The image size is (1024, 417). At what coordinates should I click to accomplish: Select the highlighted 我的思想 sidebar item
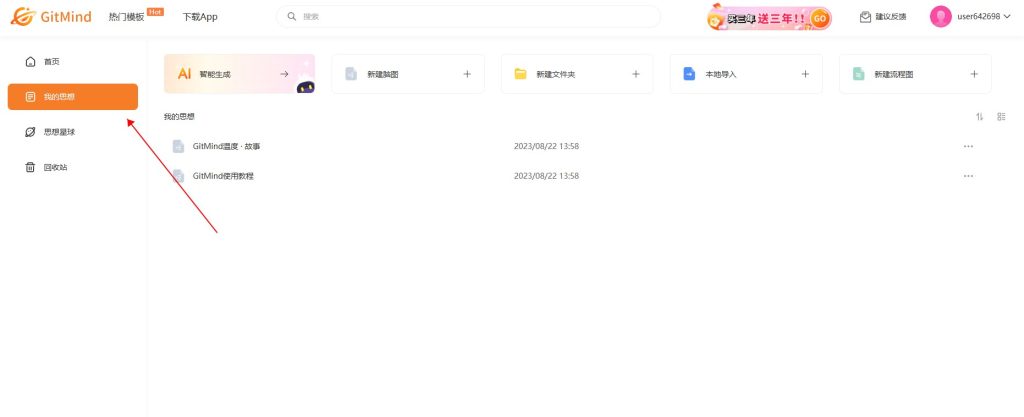72,97
